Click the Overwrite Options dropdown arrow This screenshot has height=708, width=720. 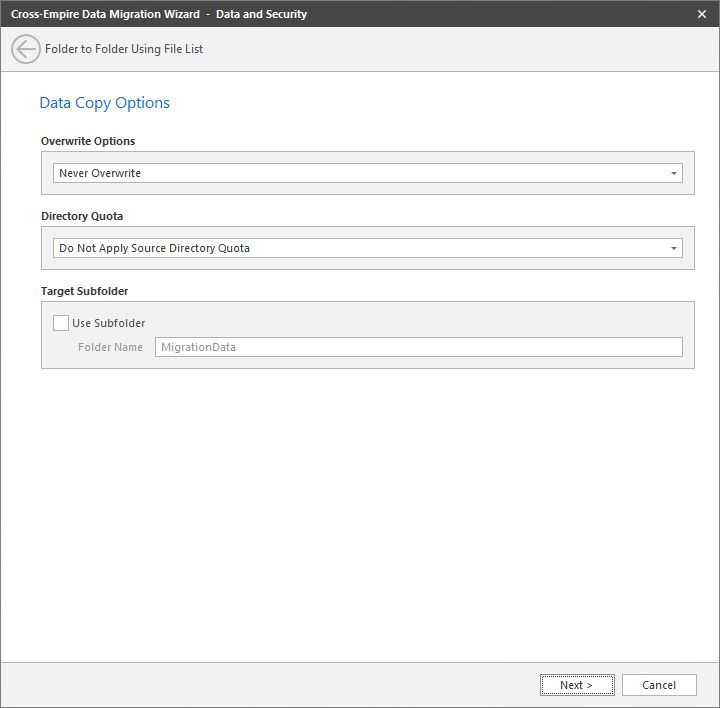point(674,173)
